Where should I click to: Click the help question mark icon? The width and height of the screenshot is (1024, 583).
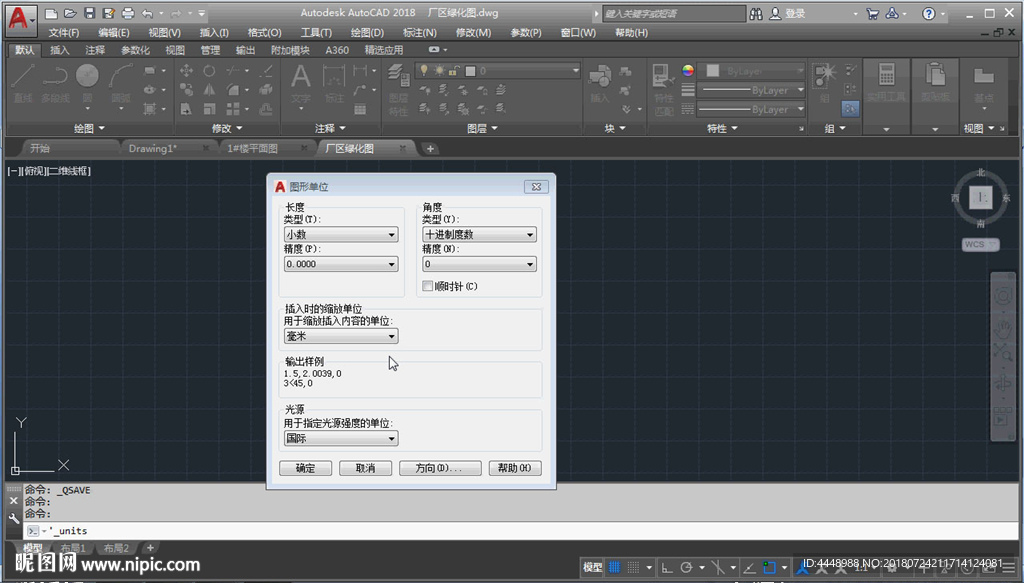click(929, 13)
